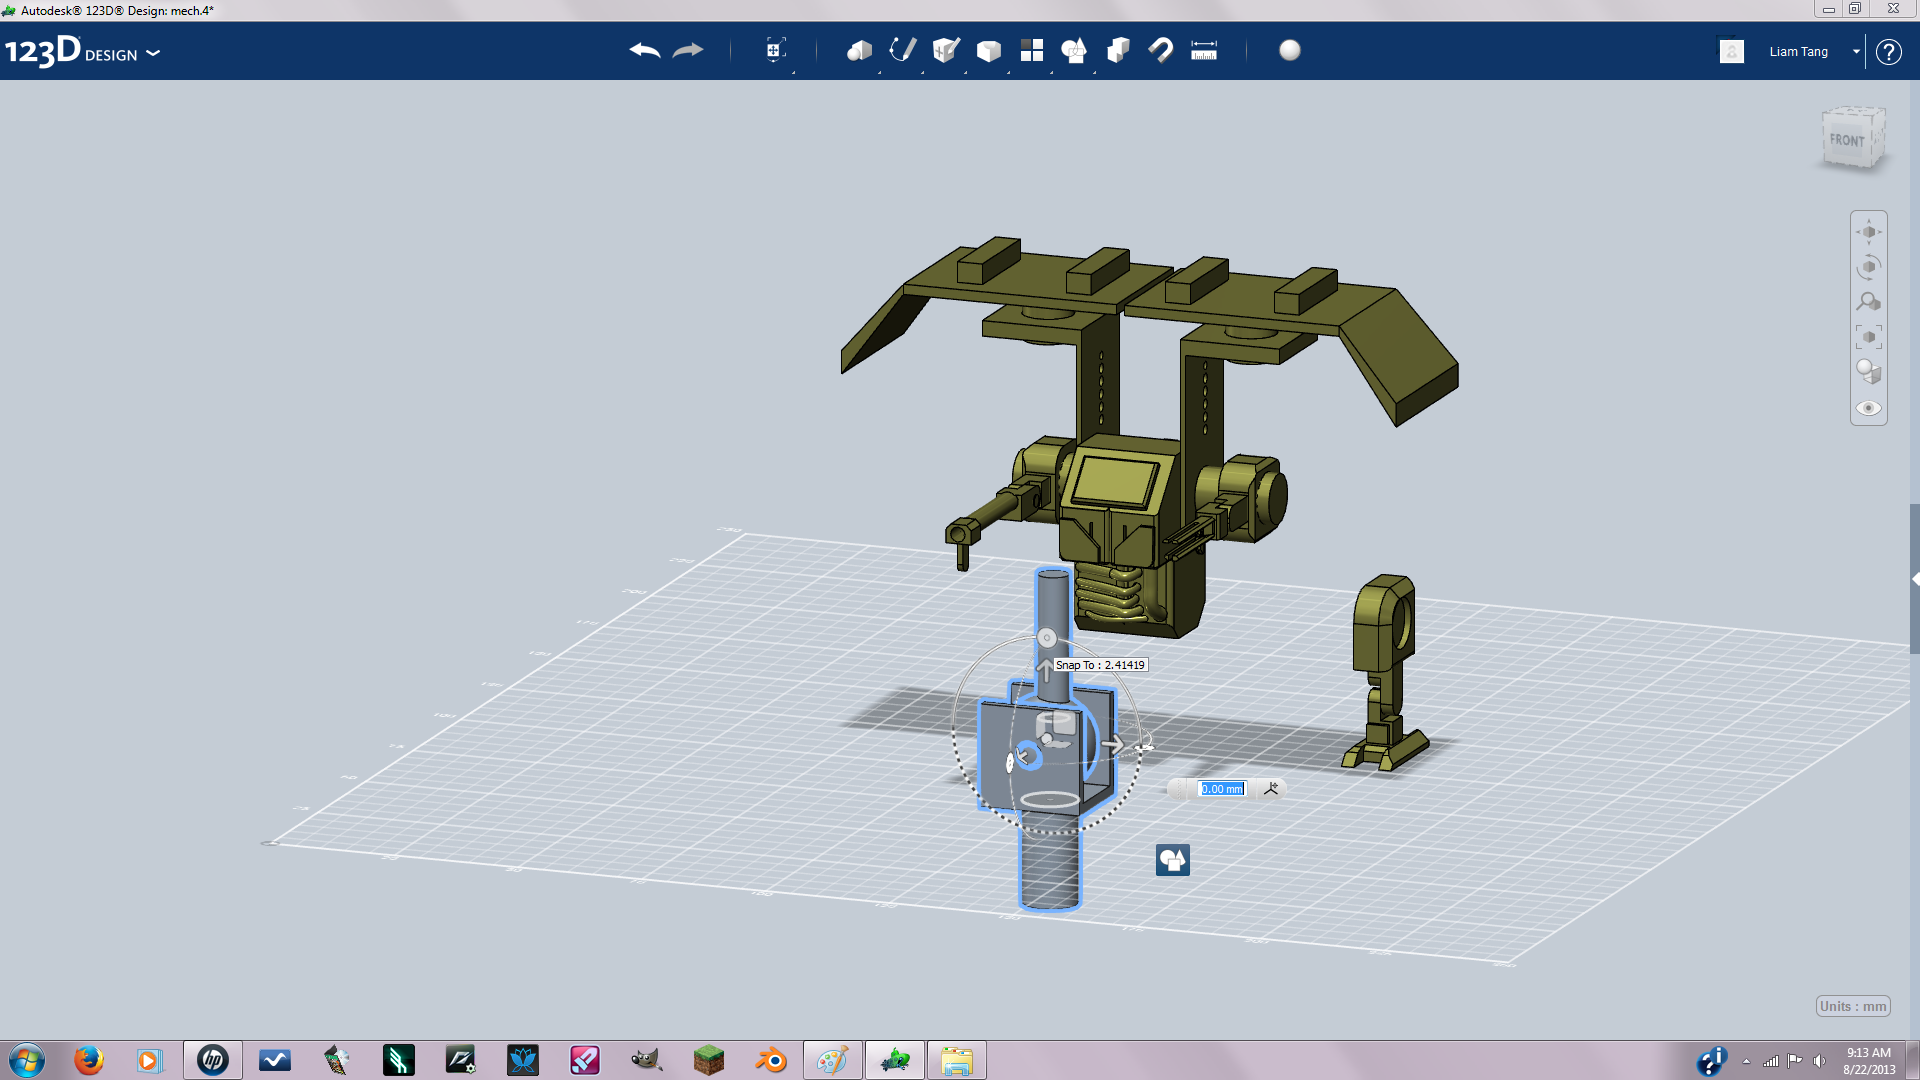Toggle object visibility eye icon
This screenshot has width=1920, height=1080.
point(1868,408)
